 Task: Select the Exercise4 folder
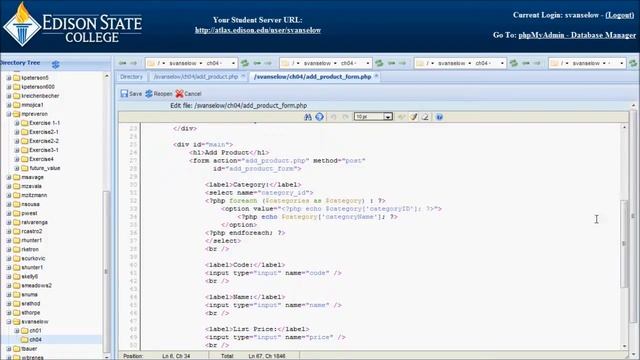point(41,159)
